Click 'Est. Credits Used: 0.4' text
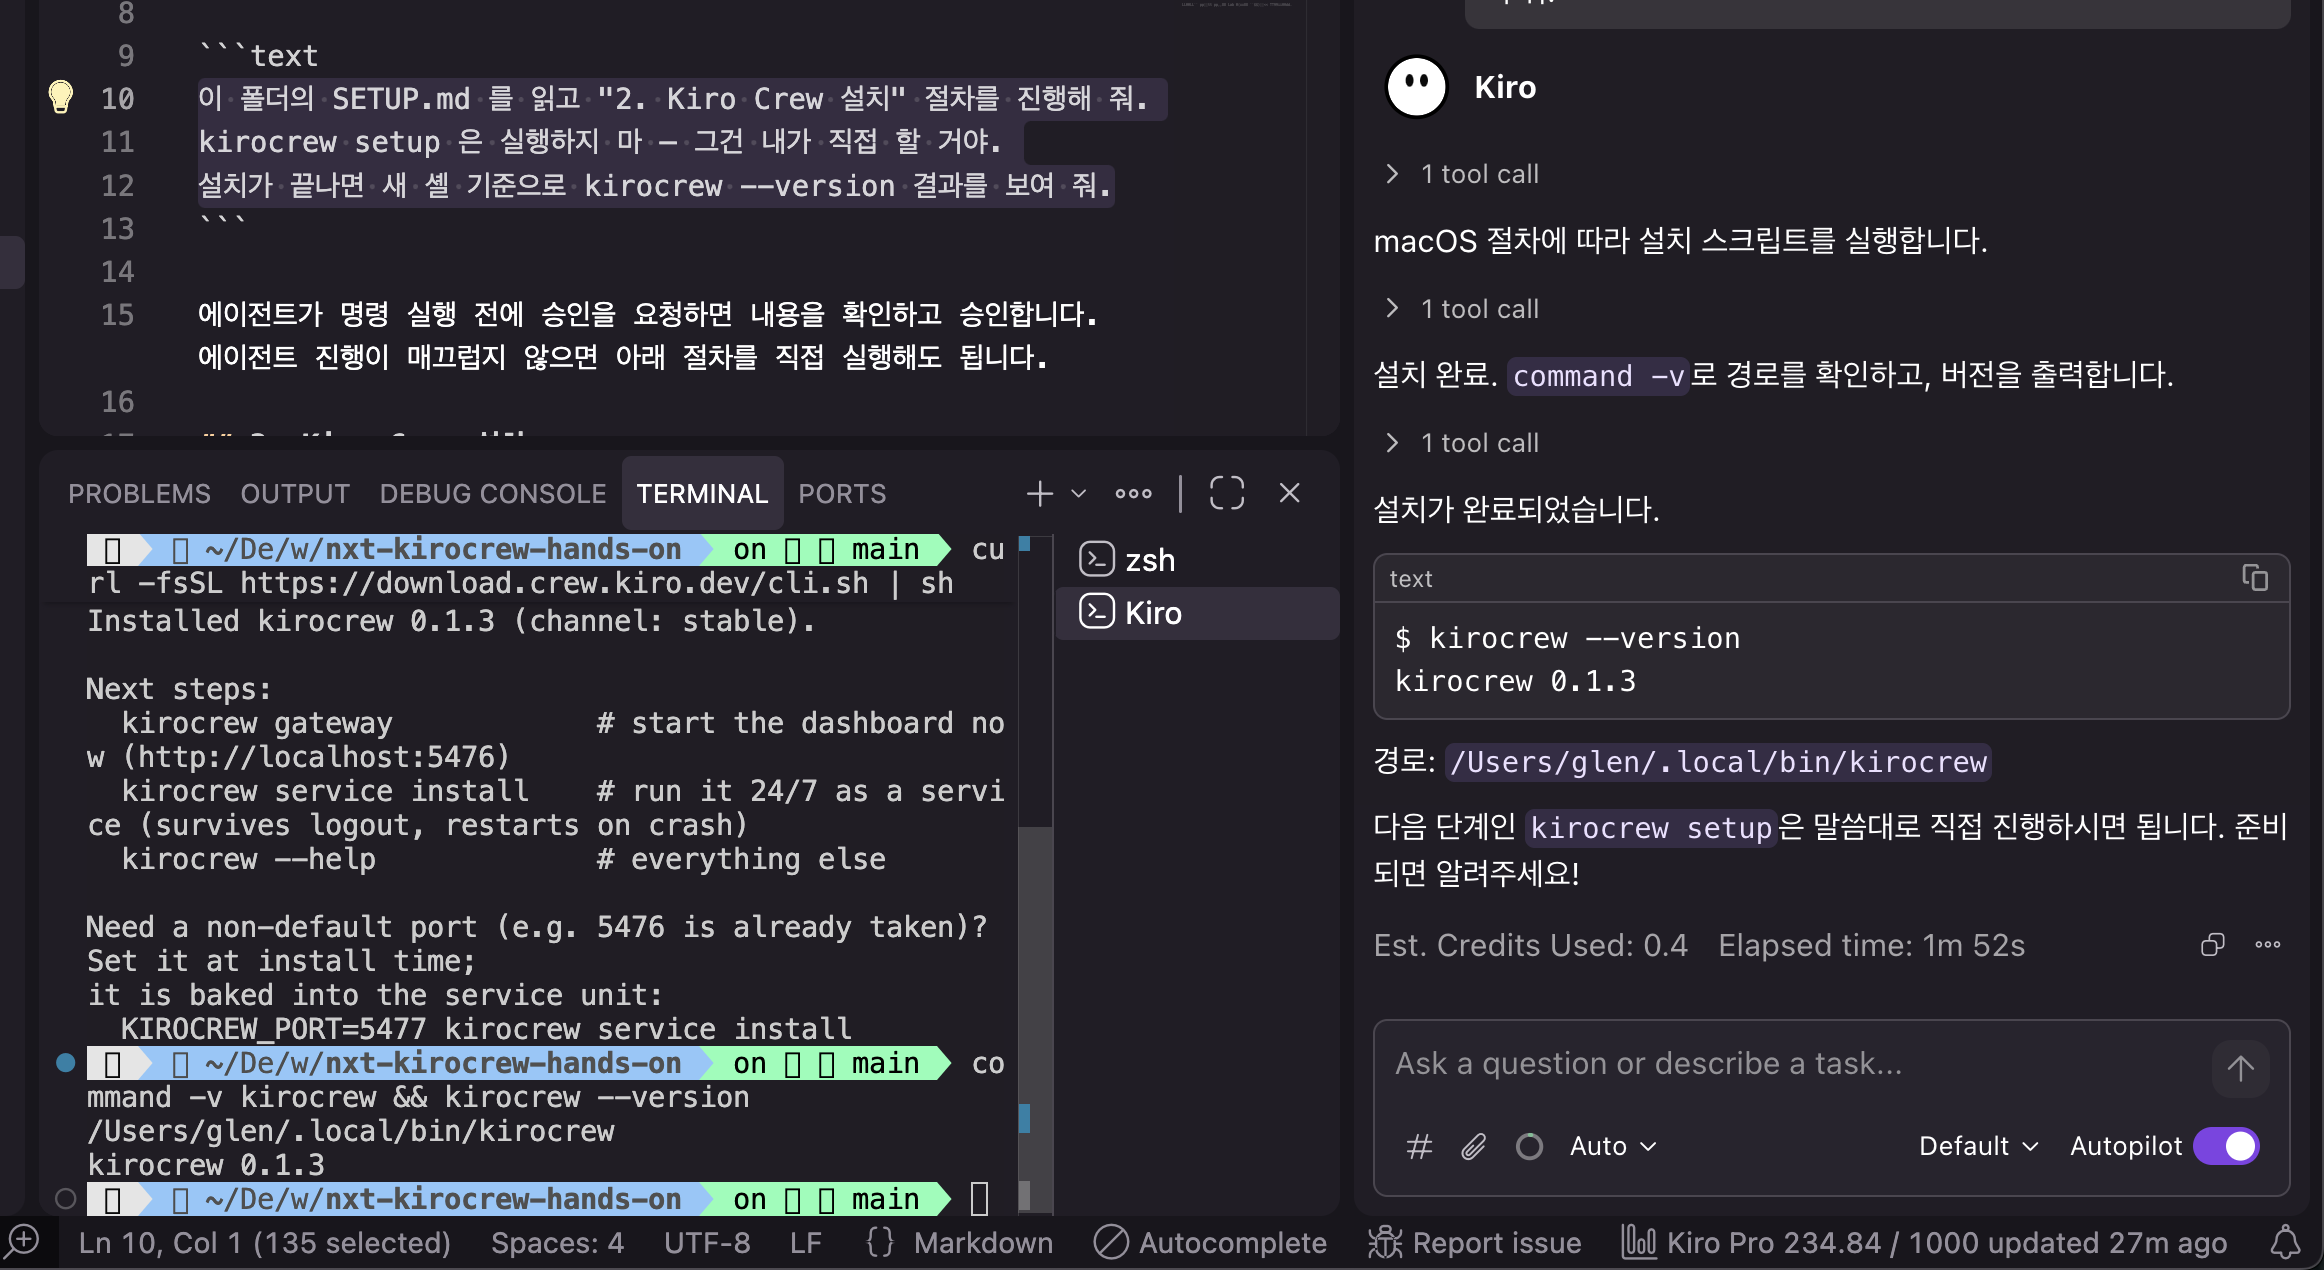The image size is (2324, 1270). [x=1531, y=946]
